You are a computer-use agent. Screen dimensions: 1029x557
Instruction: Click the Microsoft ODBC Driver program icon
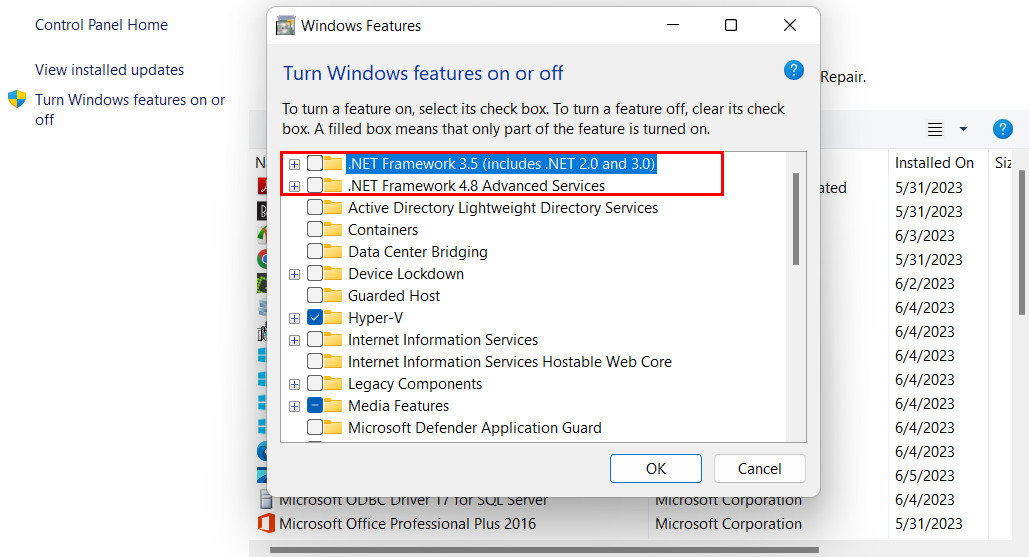266,500
